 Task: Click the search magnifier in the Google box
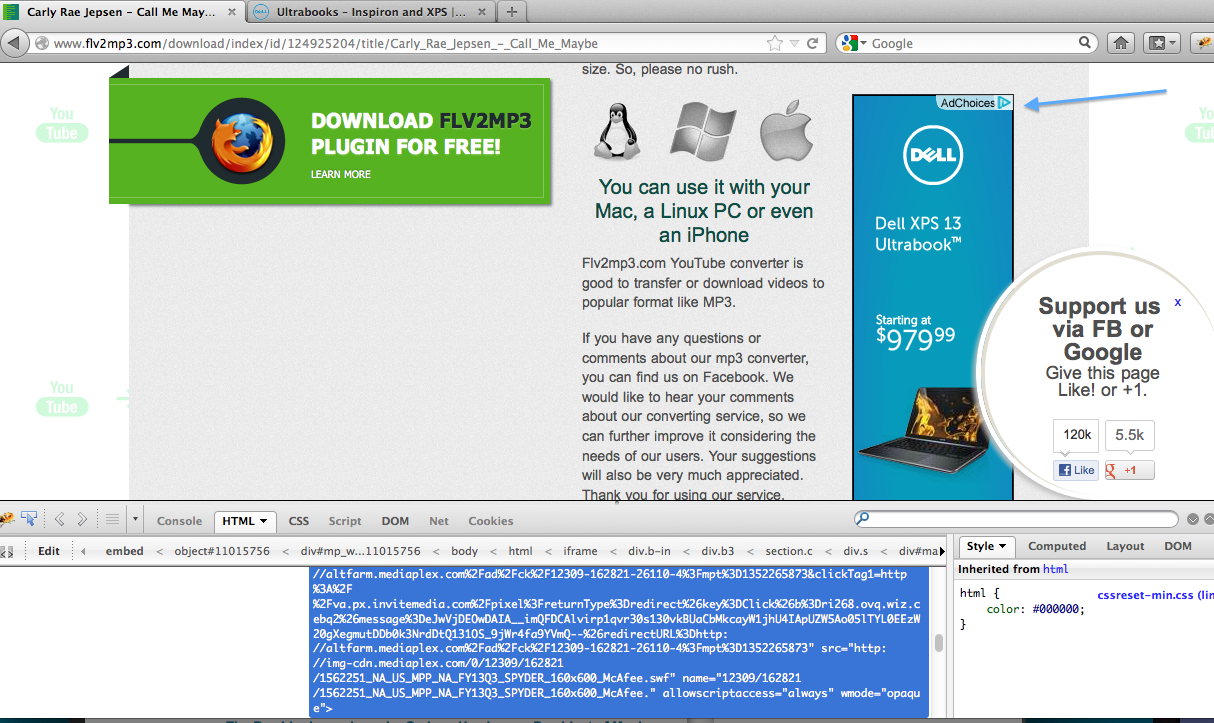(1085, 43)
